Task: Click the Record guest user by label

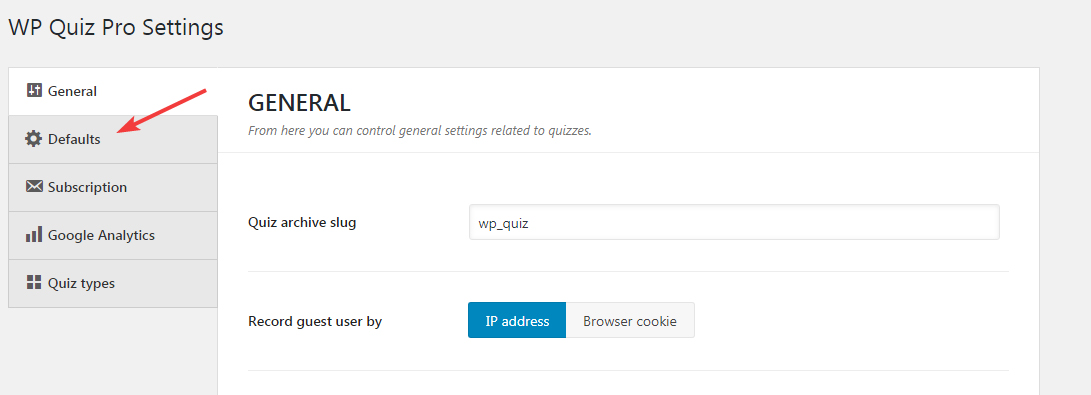Action: [x=315, y=321]
